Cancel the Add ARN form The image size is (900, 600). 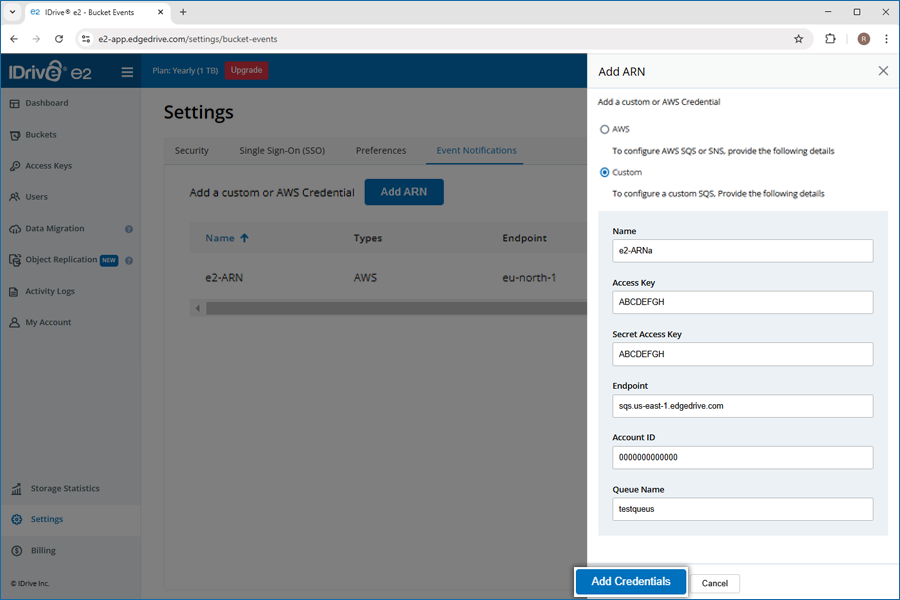(715, 583)
